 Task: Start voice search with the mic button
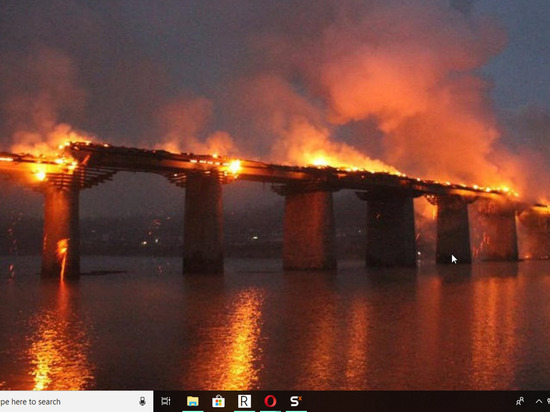[142, 401]
